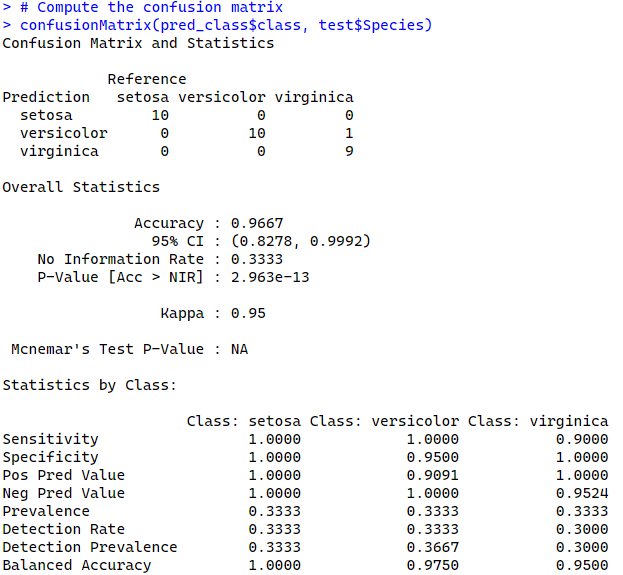
Task: Click the 'Balanced Accuracy' row label
Action: pyautogui.click(x=77, y=565)
